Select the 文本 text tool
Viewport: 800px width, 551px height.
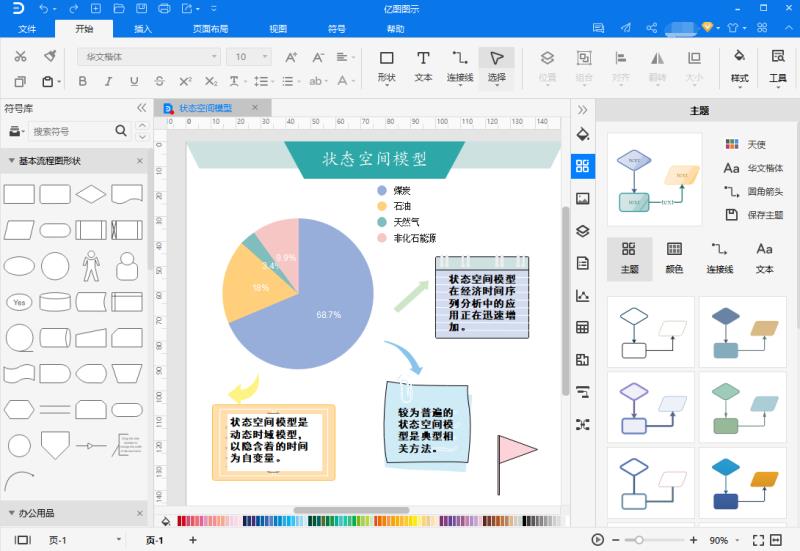coord(423,66)
